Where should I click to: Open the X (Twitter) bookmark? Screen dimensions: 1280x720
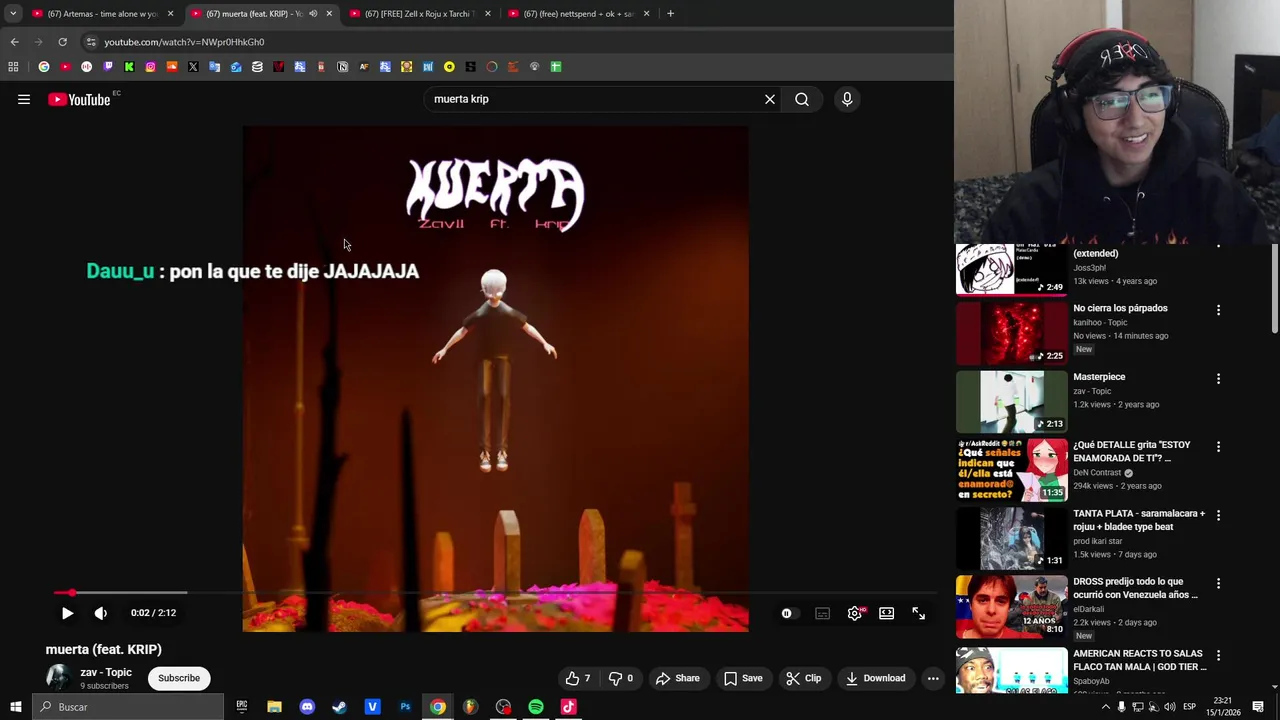[x=193, y=67]
